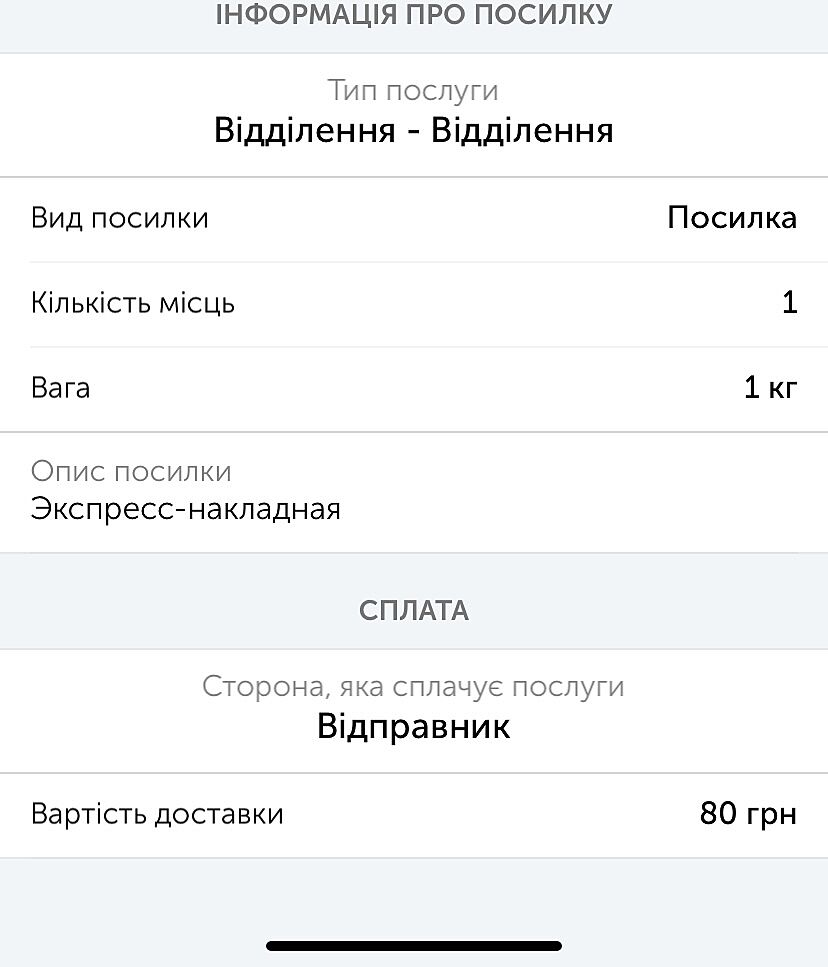Tap the 80 грн delivery cost value
828x967 pixels.
tap(748, 814)
